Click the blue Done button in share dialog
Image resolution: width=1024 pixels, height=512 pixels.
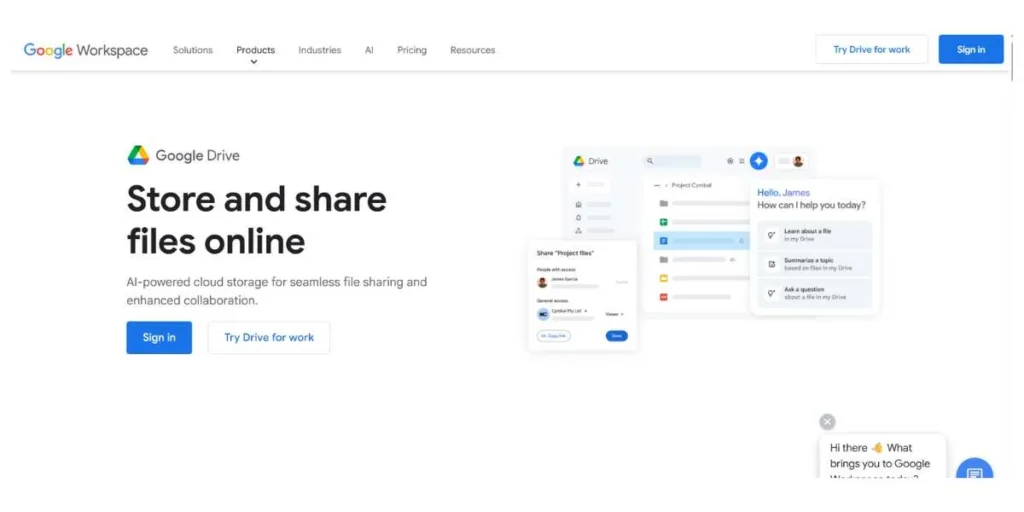[616, 336]
